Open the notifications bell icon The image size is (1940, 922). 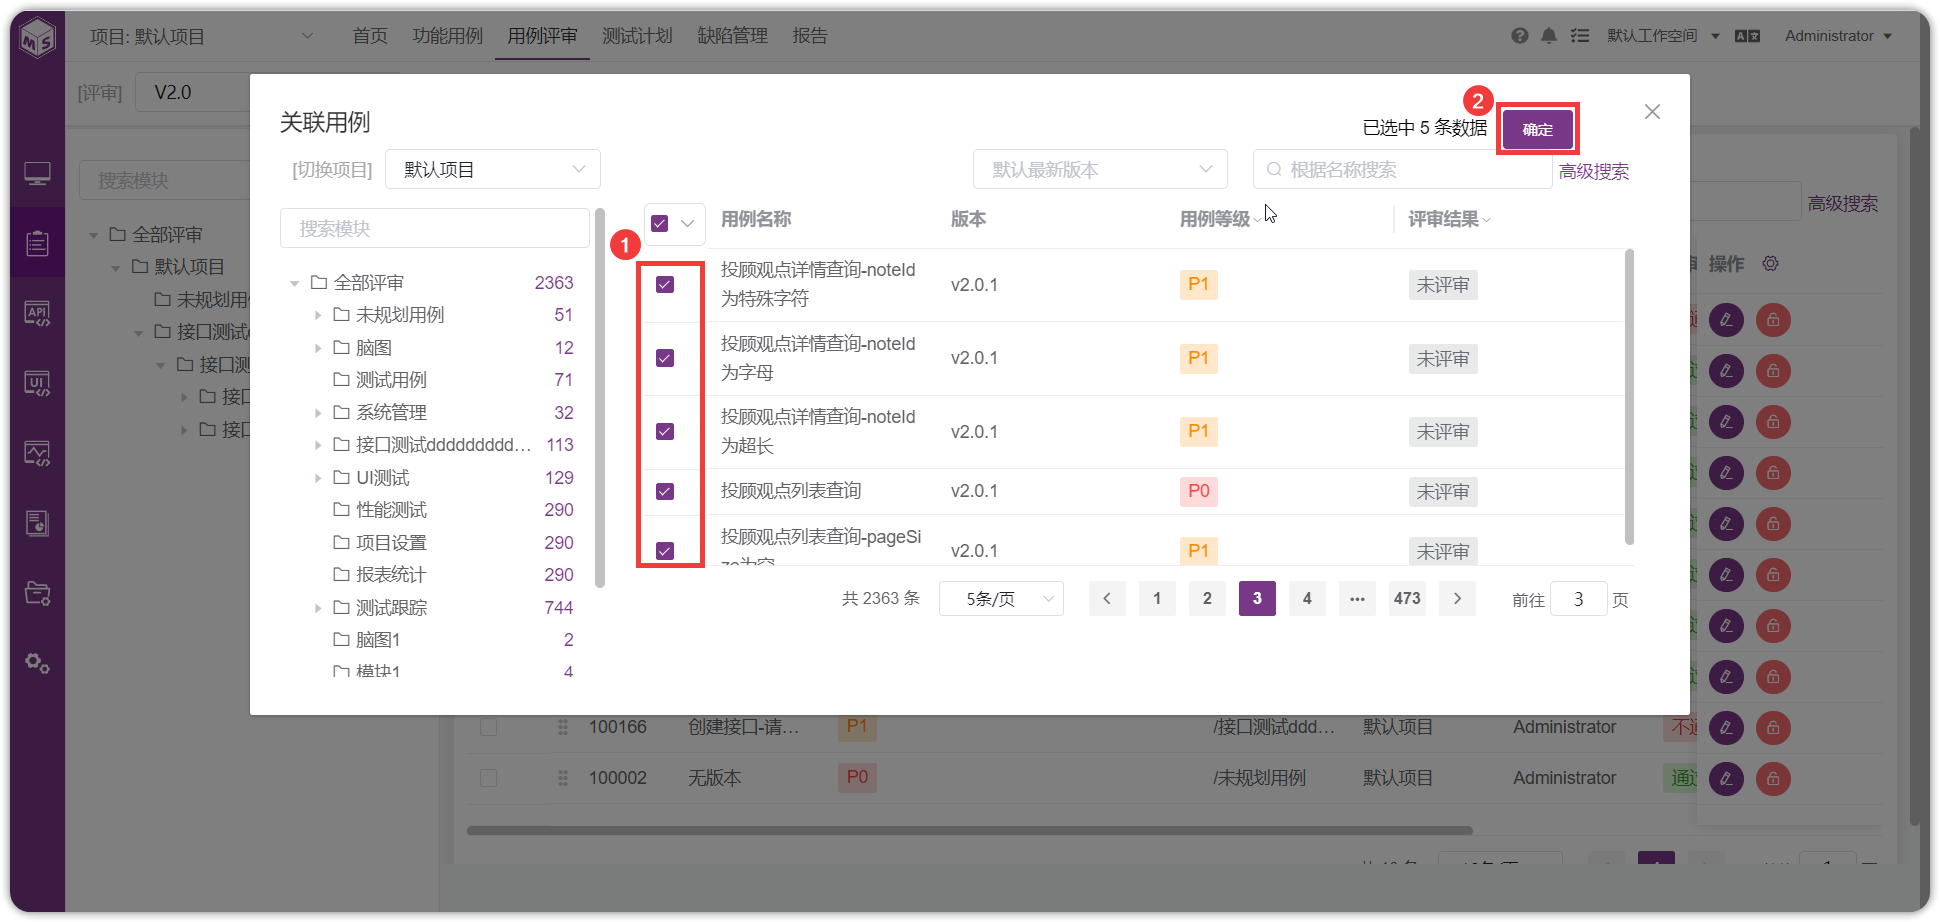[x=1549, y=36]
